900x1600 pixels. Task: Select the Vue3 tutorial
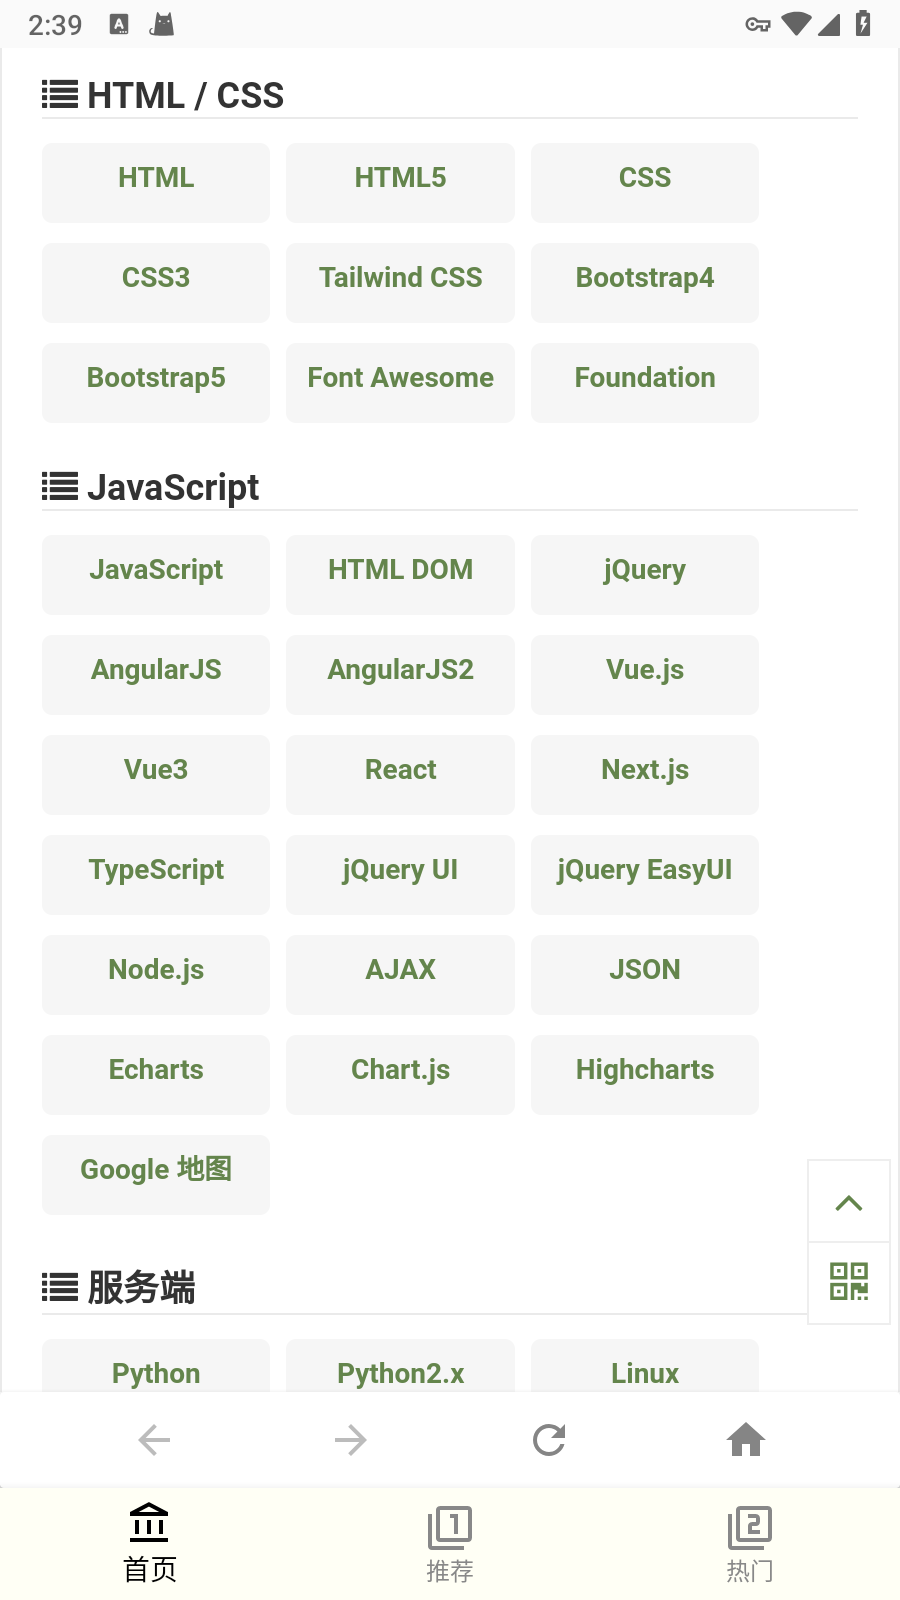click(x=156, y=774)
